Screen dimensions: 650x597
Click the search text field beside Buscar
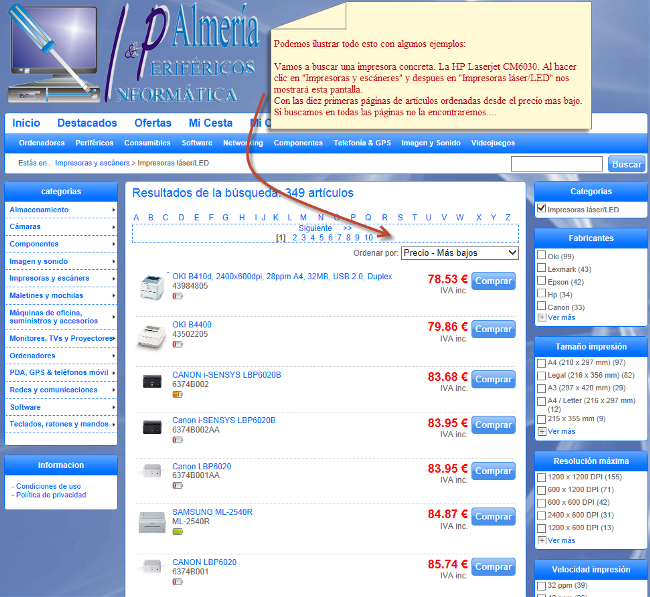pyautogui.click(x=556, y=164)
